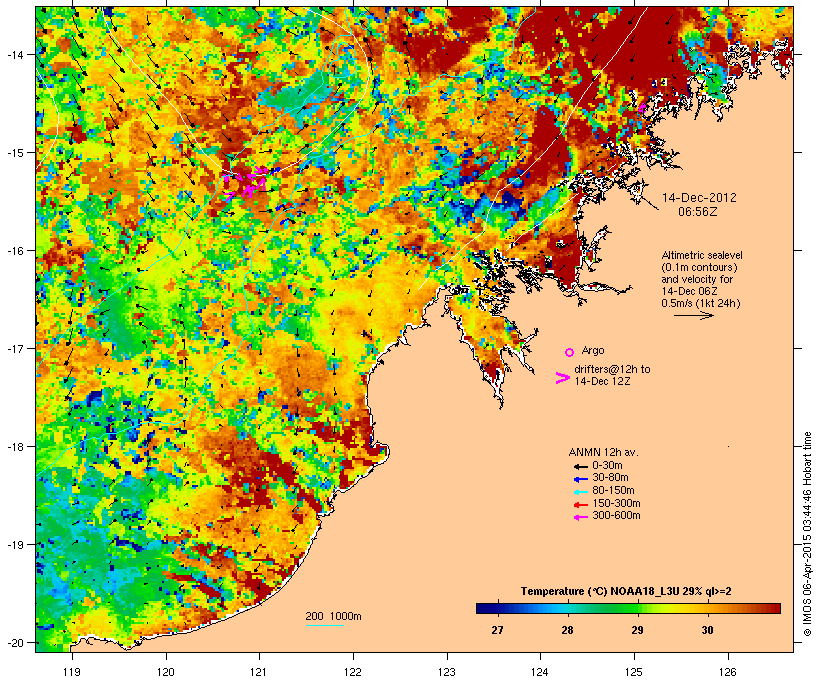Click the colorbar tick label 28
This screenshot has height=680, width=820.
pos(567,630)
